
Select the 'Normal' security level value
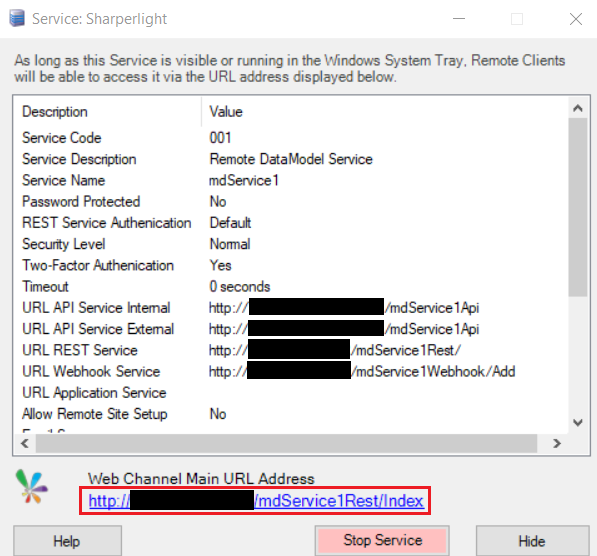[x=230, y=244]
